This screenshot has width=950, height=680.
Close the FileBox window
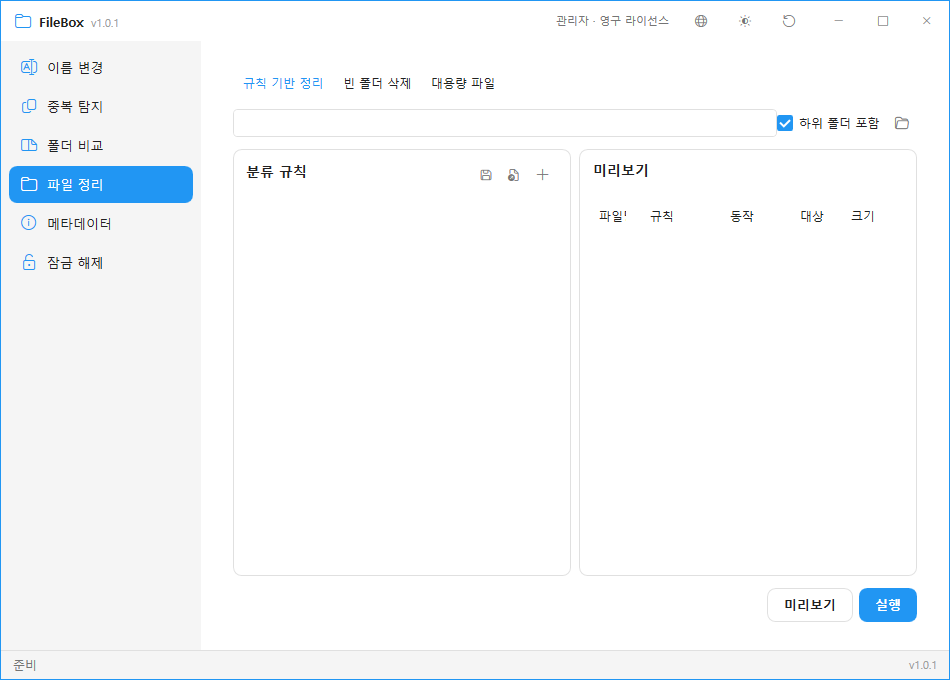point(926,21)
